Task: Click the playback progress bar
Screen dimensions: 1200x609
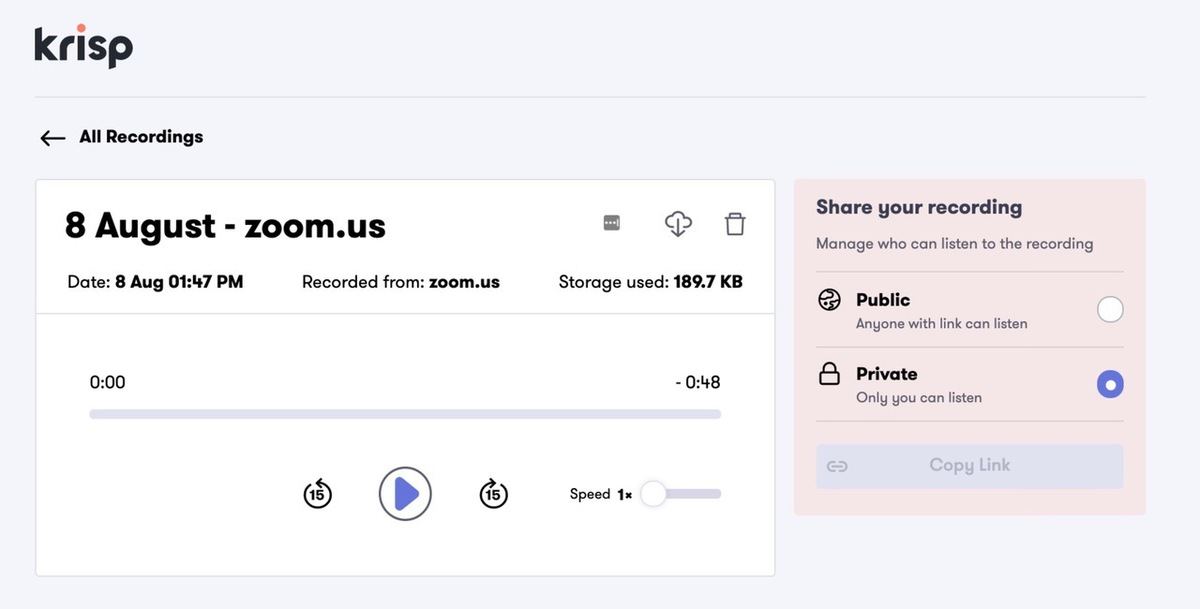Action: coord(405,414)
